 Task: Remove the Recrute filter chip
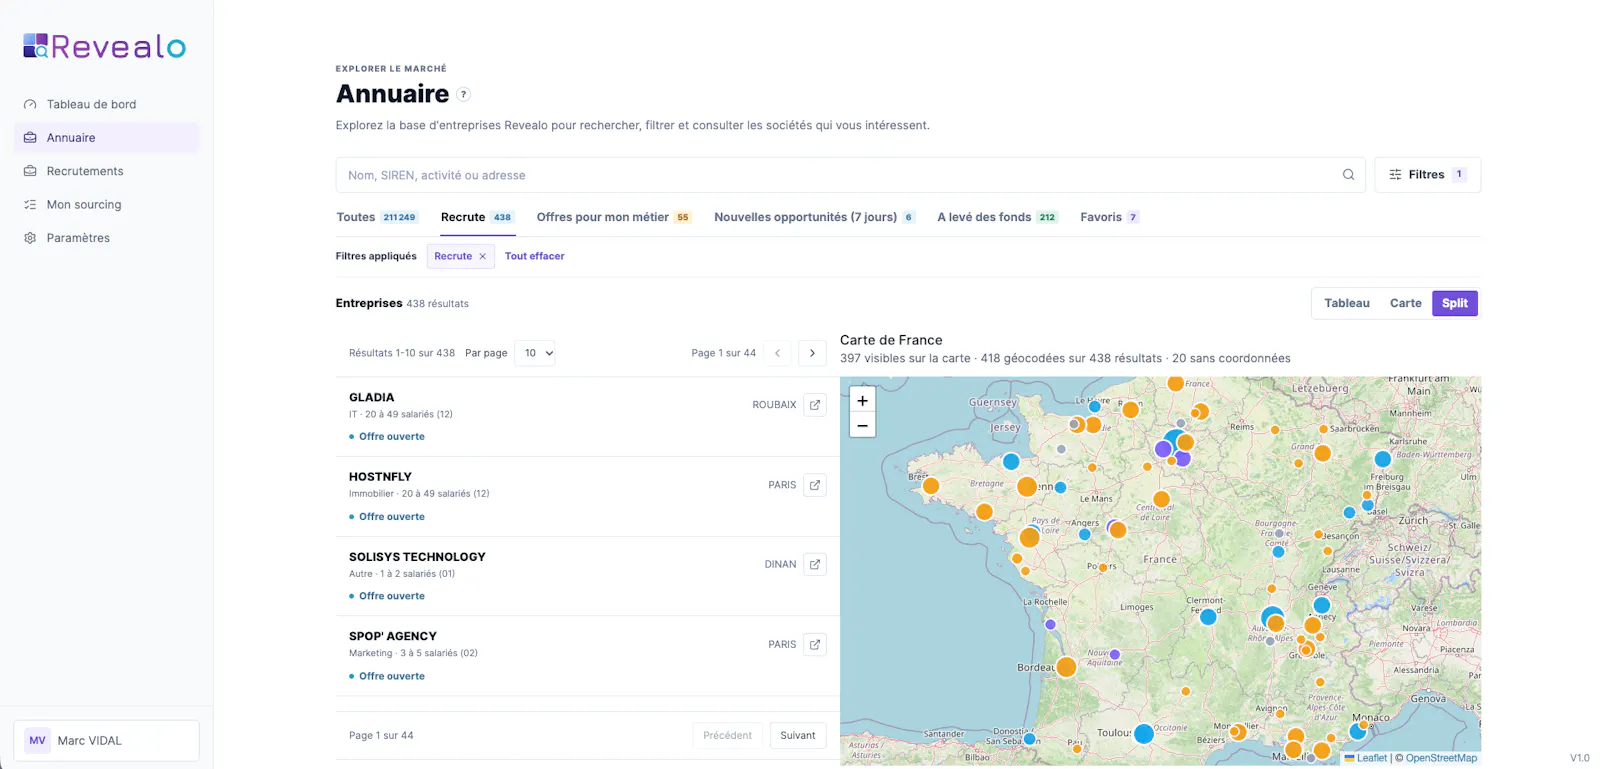(x=482, y=256)
